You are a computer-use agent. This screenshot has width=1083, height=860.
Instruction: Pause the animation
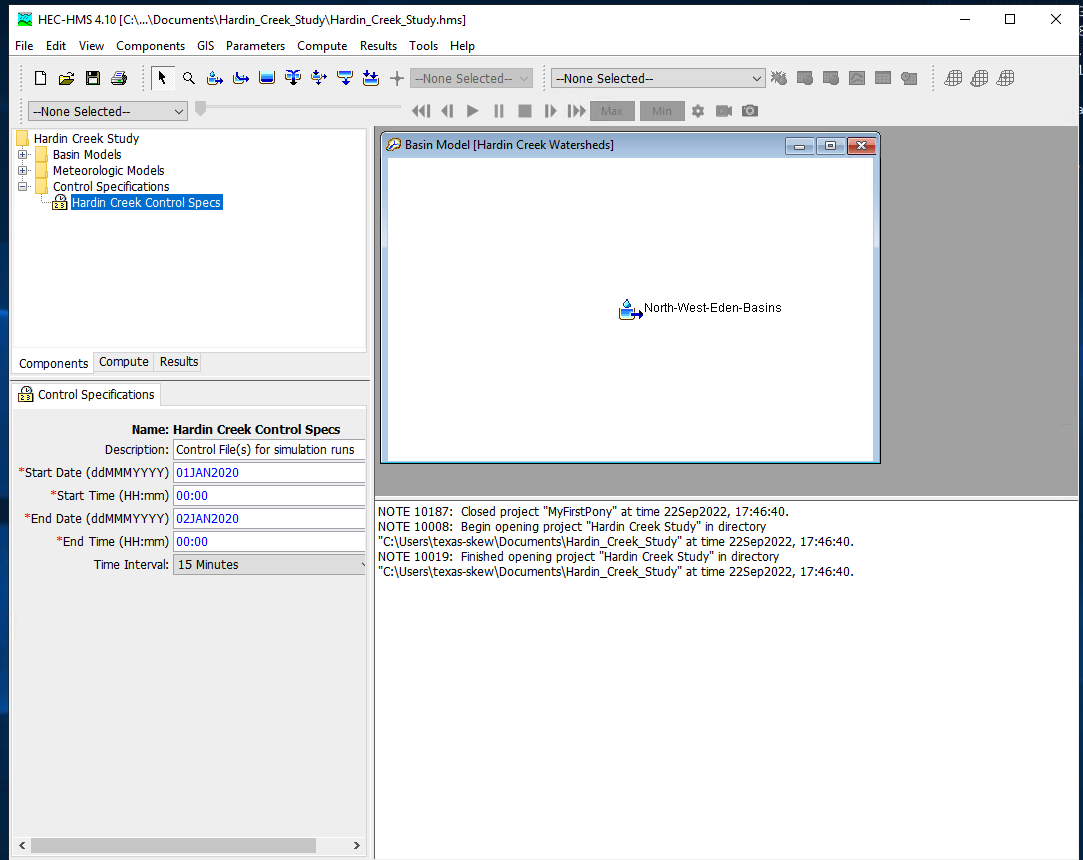tap(499, 111)
